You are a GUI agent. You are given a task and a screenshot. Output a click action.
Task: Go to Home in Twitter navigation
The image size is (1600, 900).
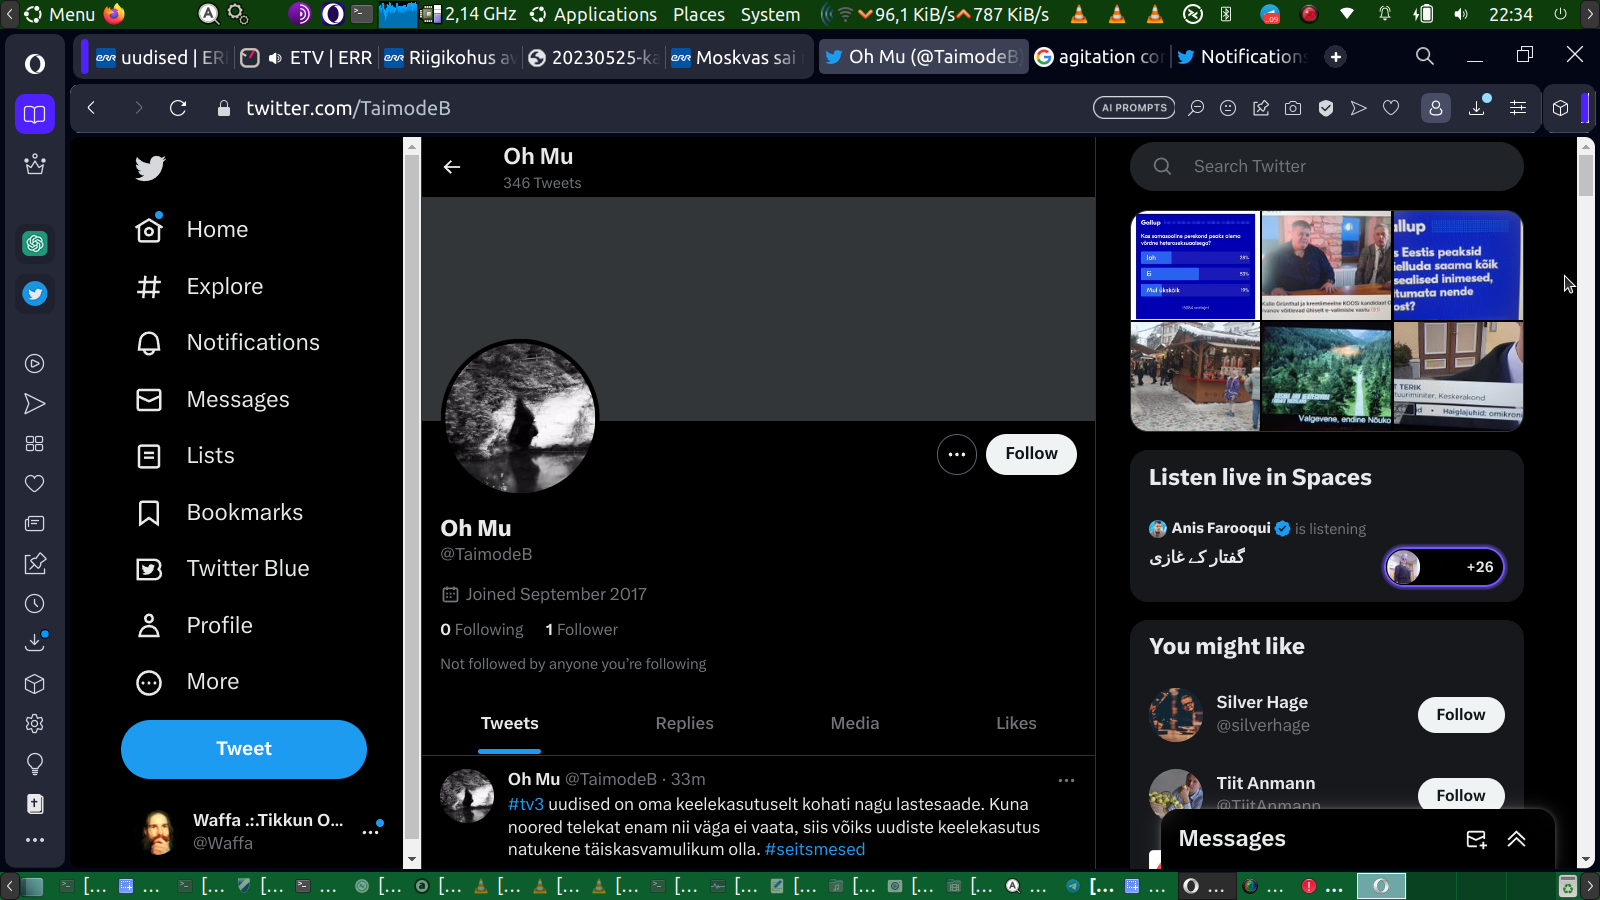(x=192, y=230)
